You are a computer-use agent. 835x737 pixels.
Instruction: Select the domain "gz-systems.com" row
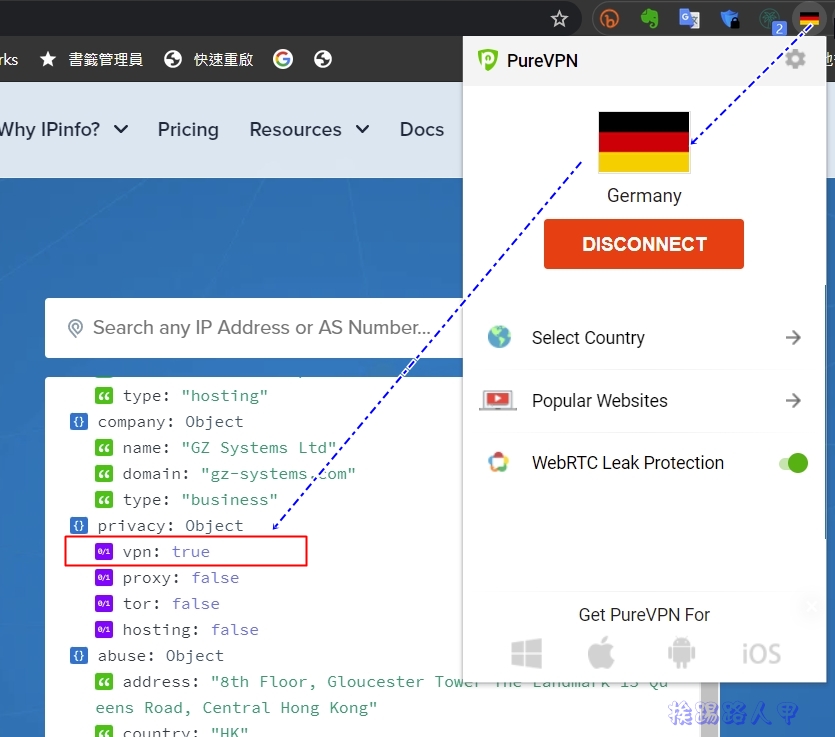pyautogui.click(x=225, y=474)
